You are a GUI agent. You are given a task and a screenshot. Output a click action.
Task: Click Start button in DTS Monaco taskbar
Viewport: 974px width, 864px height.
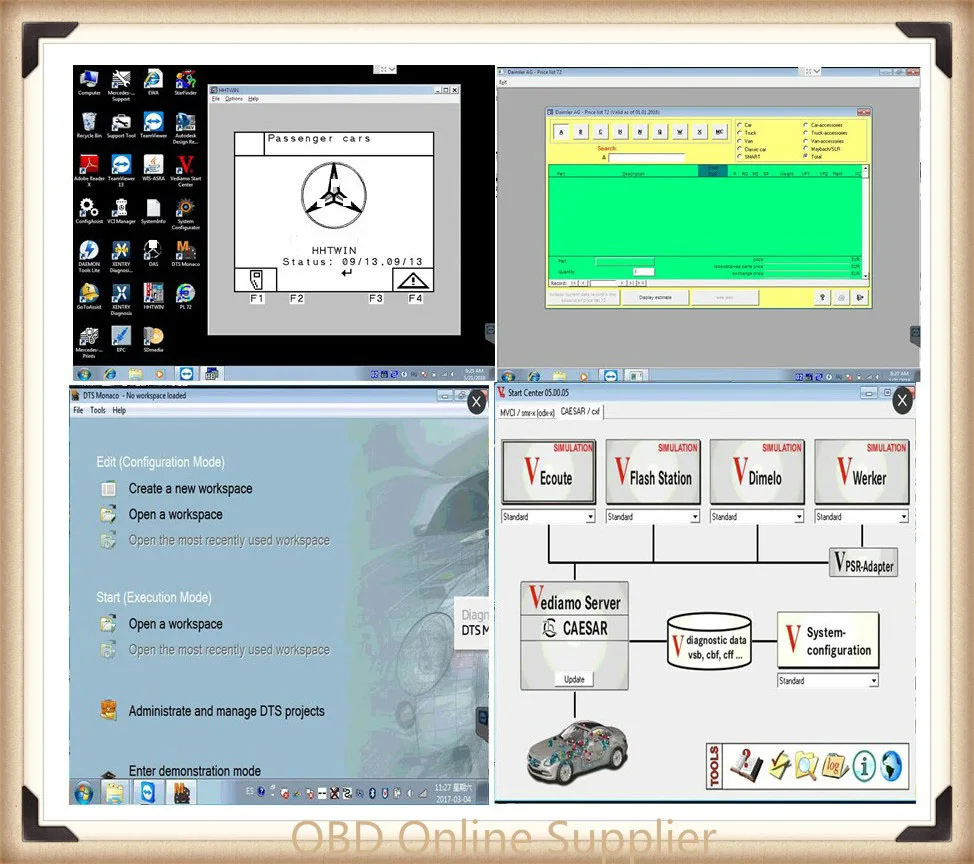pyautogui.click(x=84, y=793)
